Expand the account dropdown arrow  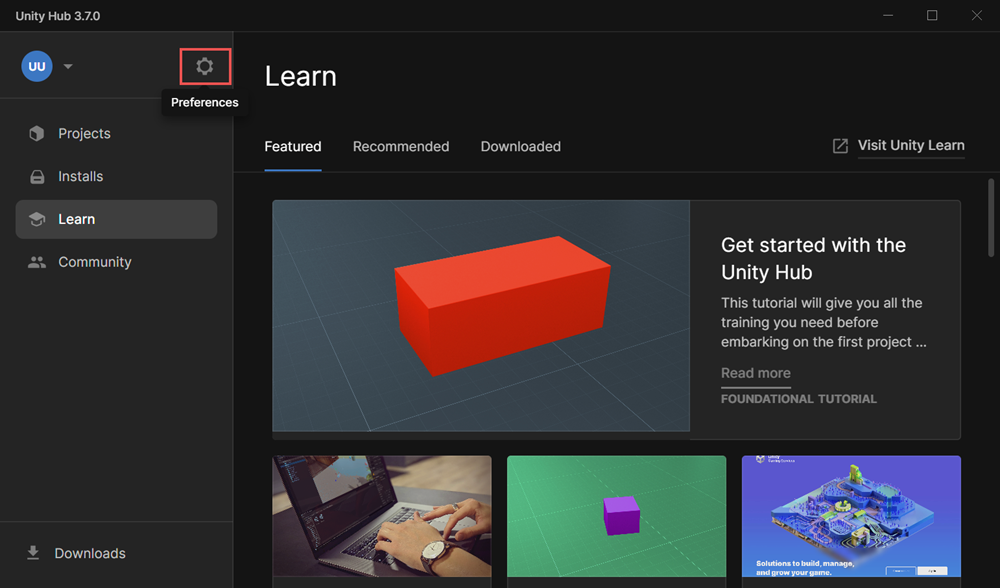68,66
